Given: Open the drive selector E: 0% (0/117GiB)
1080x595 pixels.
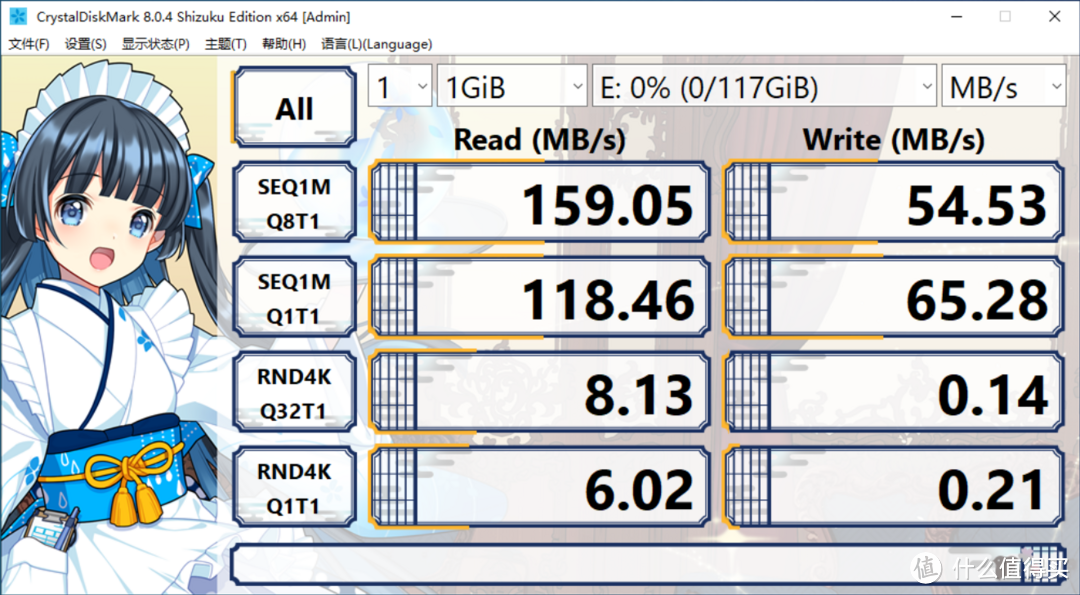Looking at the screenshot, I should (765, 86).
